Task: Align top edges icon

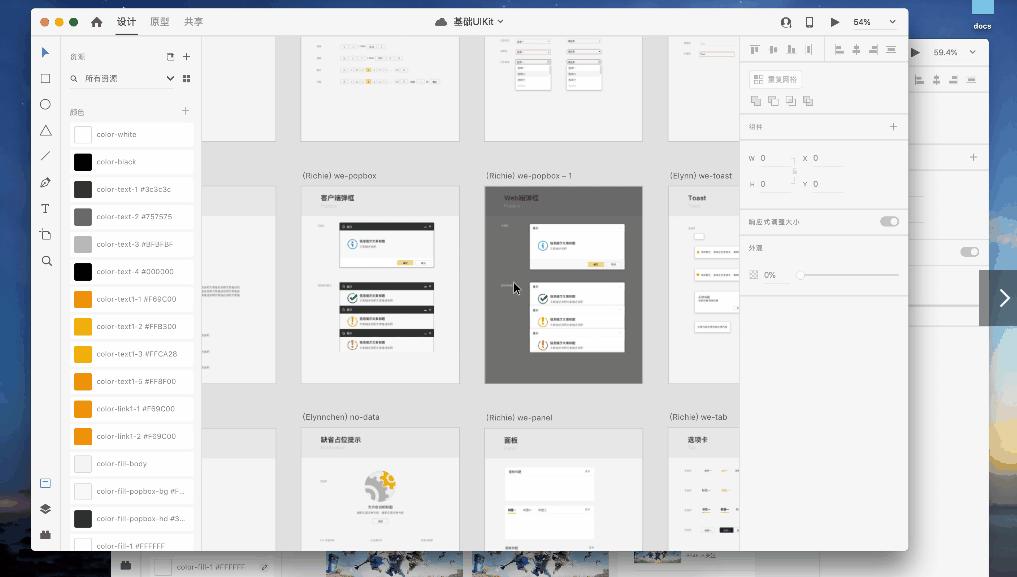Action: [754, 50]
